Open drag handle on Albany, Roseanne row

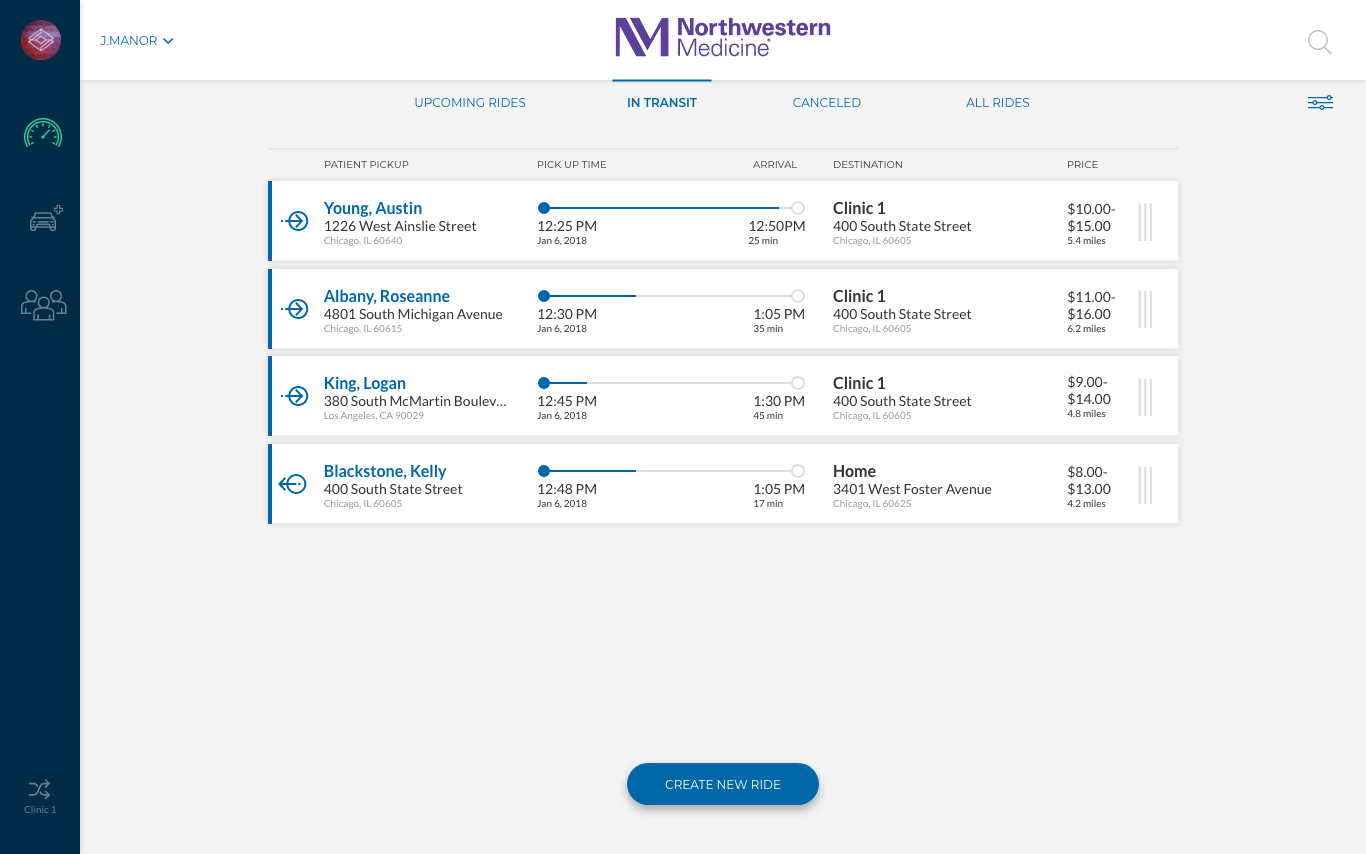[1145, 309]
